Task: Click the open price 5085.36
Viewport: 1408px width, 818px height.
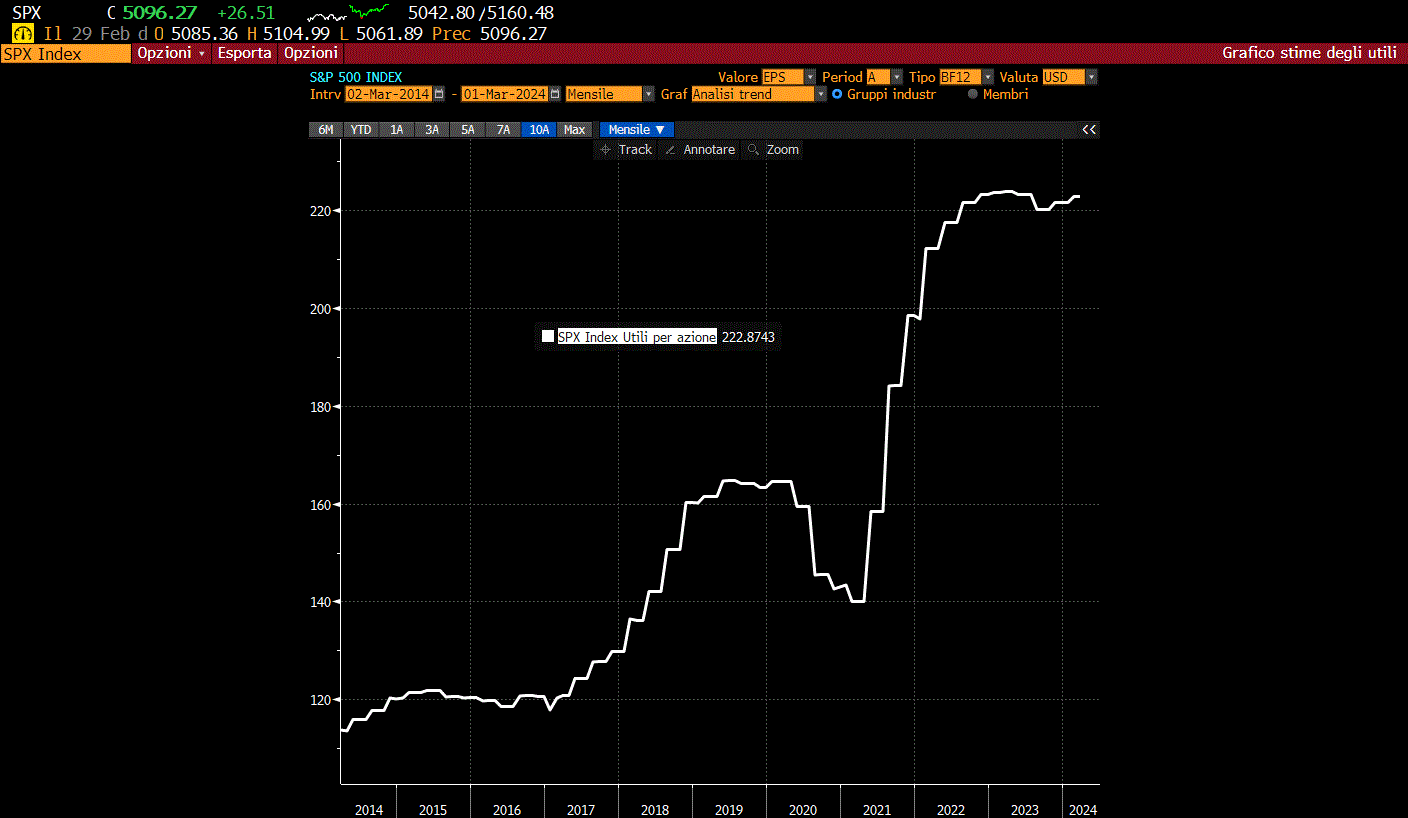Action: click(x=205, y=33)
